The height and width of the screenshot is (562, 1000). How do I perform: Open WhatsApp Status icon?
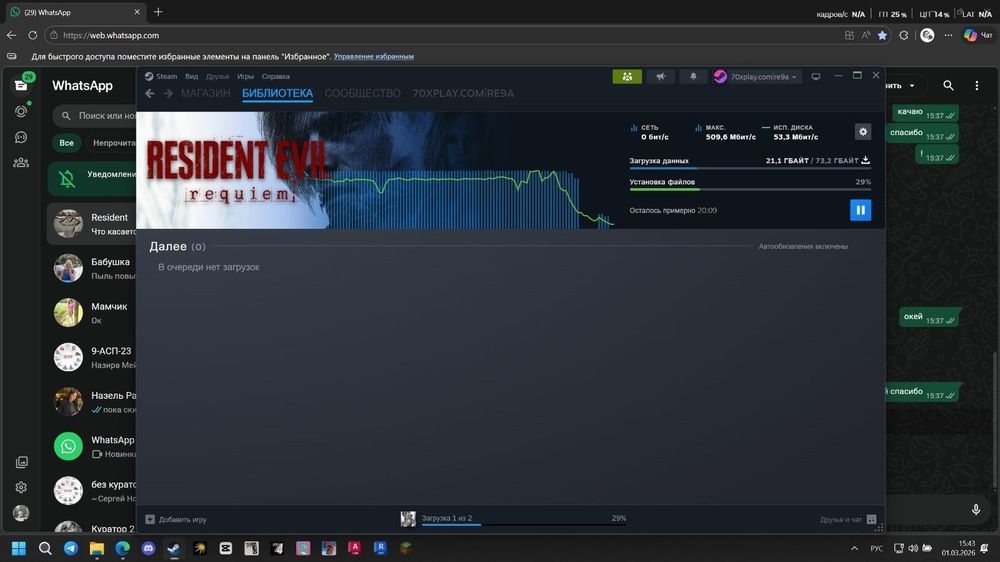point(21,111)
